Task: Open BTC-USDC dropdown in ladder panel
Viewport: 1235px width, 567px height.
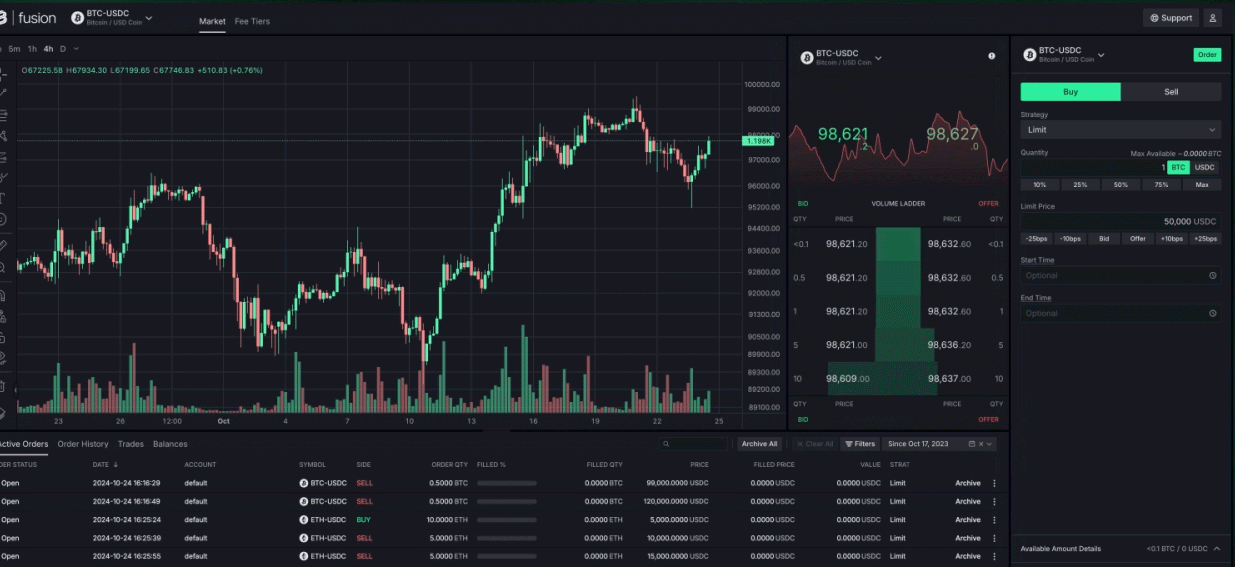Action: pos(878,58)
